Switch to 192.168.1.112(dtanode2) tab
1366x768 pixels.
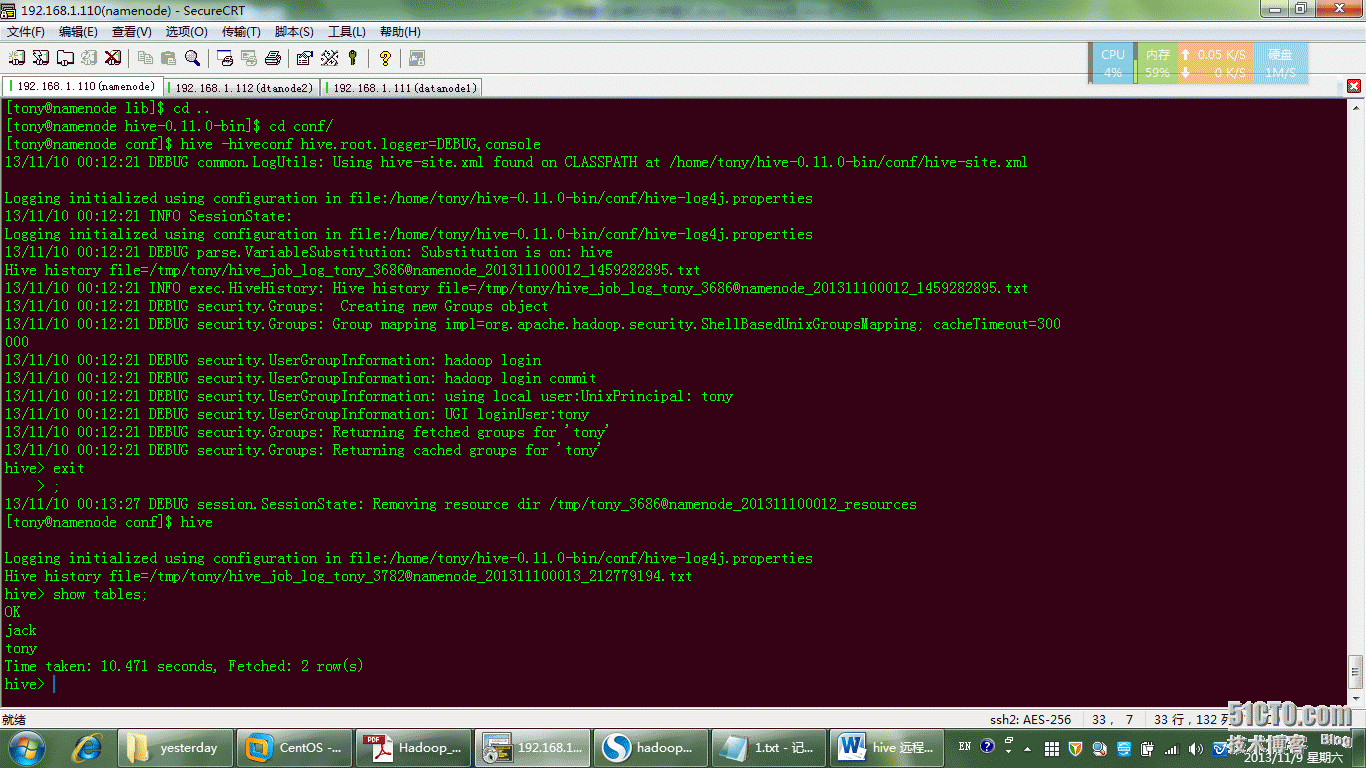point(240,88)
